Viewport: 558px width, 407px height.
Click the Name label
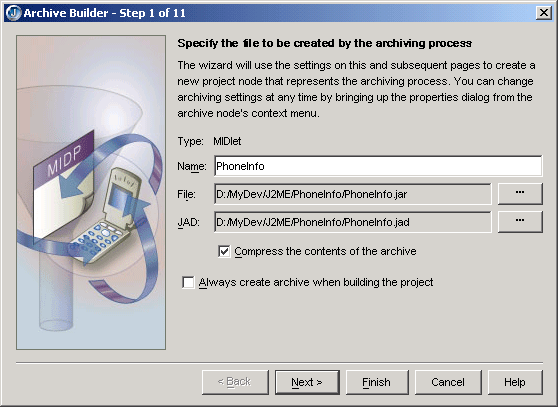[x=192, y=166]
